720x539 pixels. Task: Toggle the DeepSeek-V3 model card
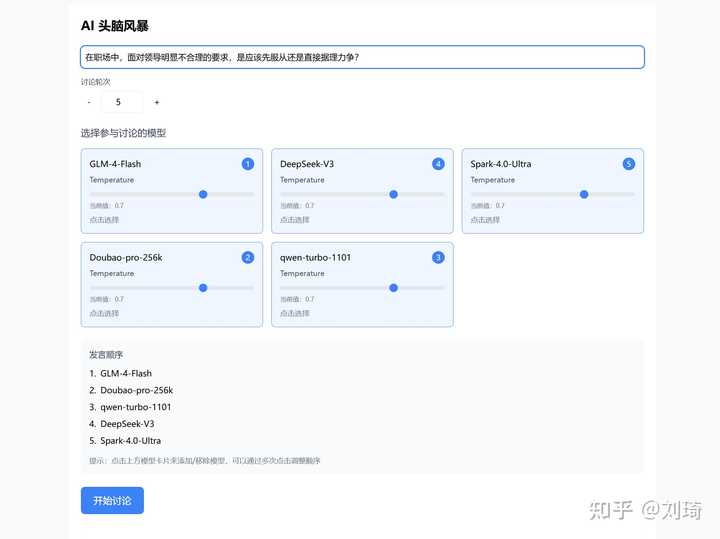[x=362, y=191]
